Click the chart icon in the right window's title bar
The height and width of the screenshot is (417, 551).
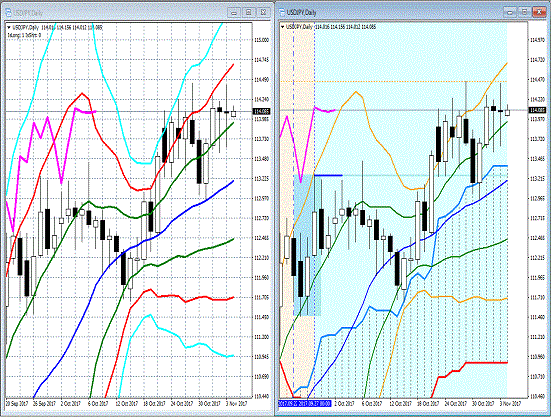[282, 12]
